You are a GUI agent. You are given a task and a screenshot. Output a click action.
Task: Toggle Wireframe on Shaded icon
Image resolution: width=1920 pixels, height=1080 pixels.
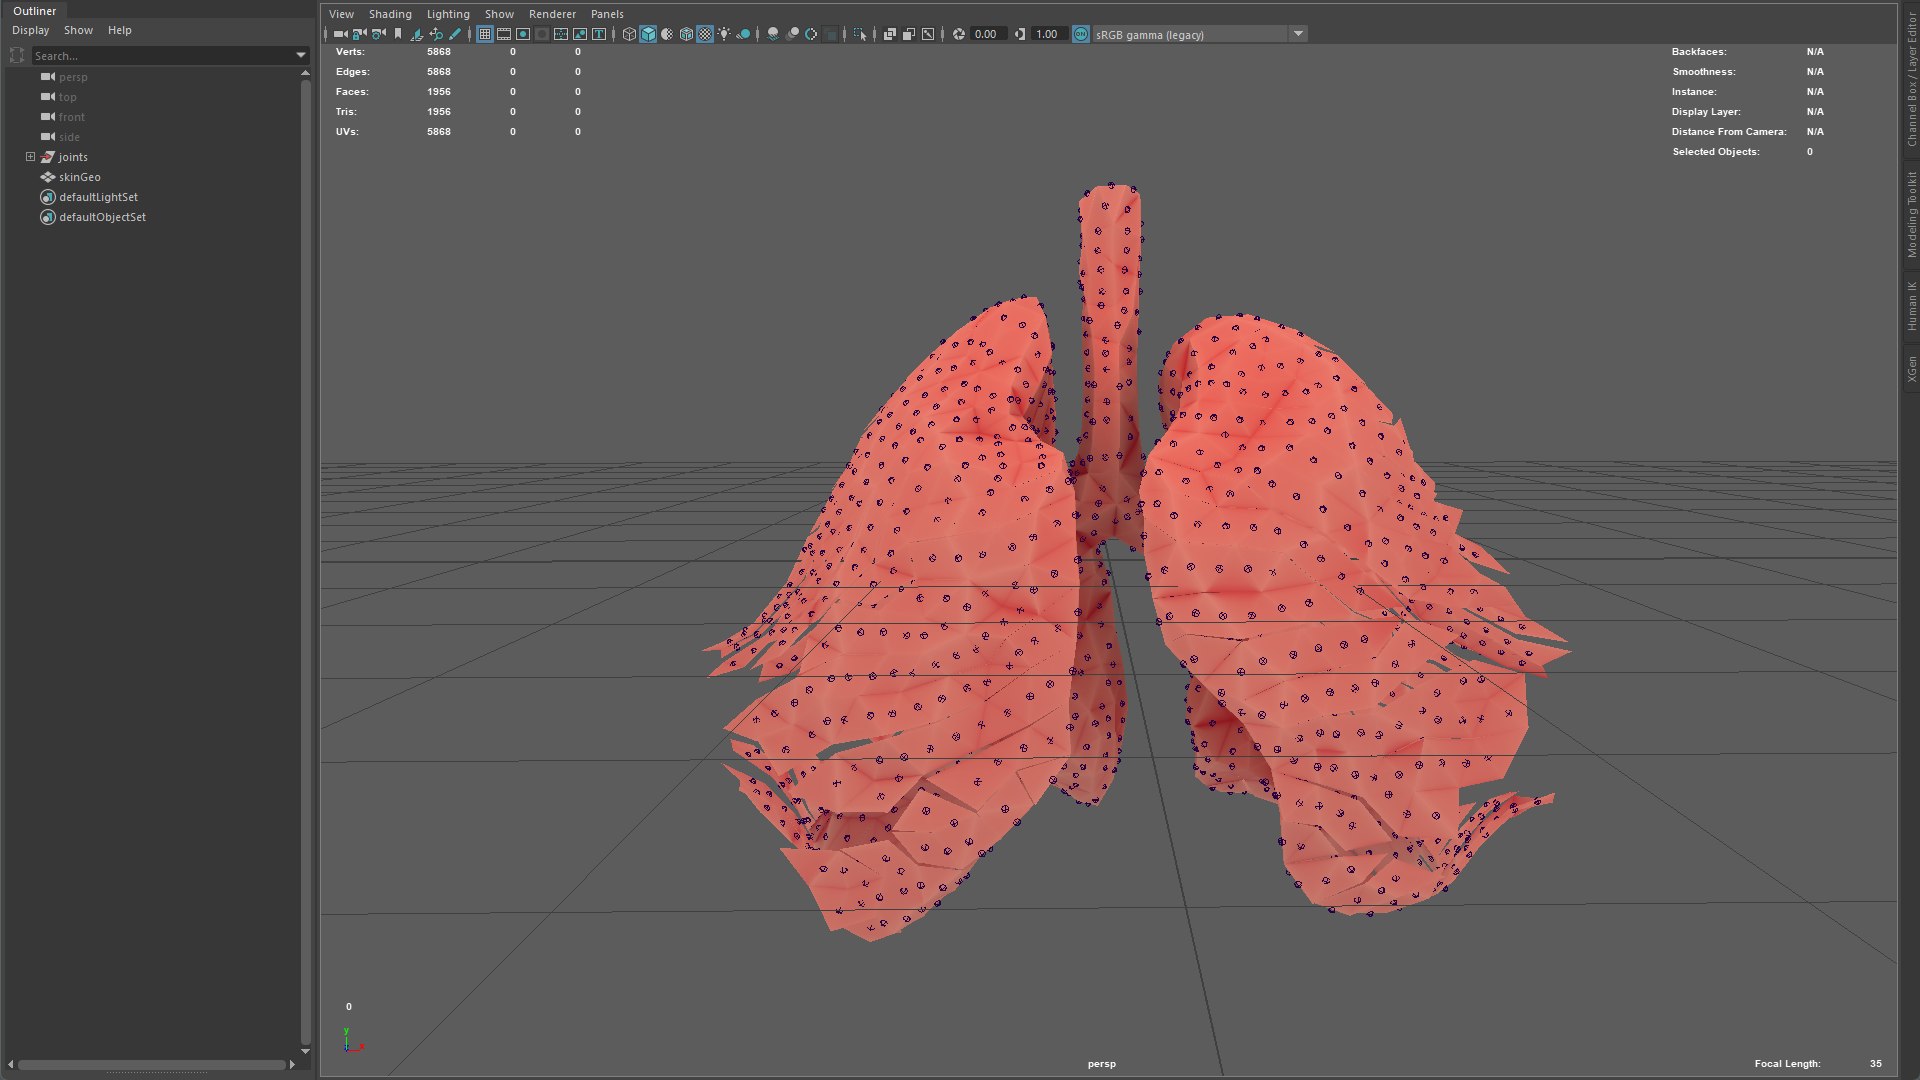[686, 34]
